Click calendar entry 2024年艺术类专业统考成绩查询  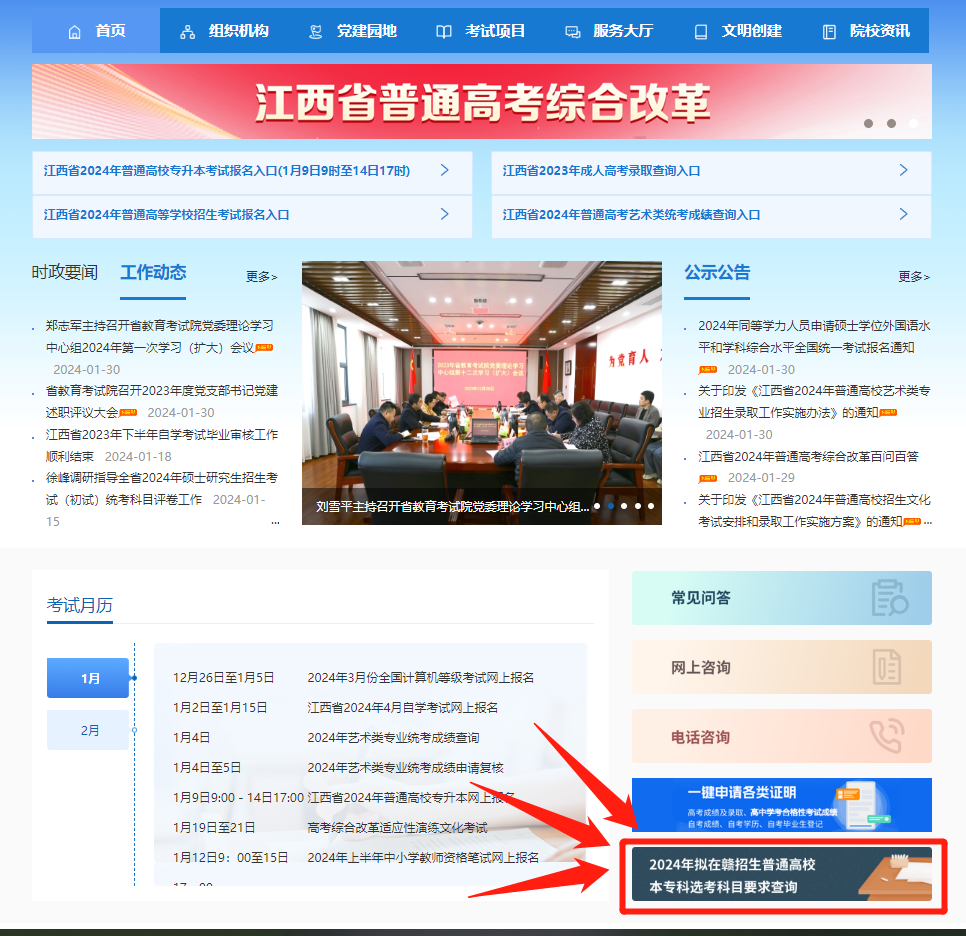pos(394,738)
